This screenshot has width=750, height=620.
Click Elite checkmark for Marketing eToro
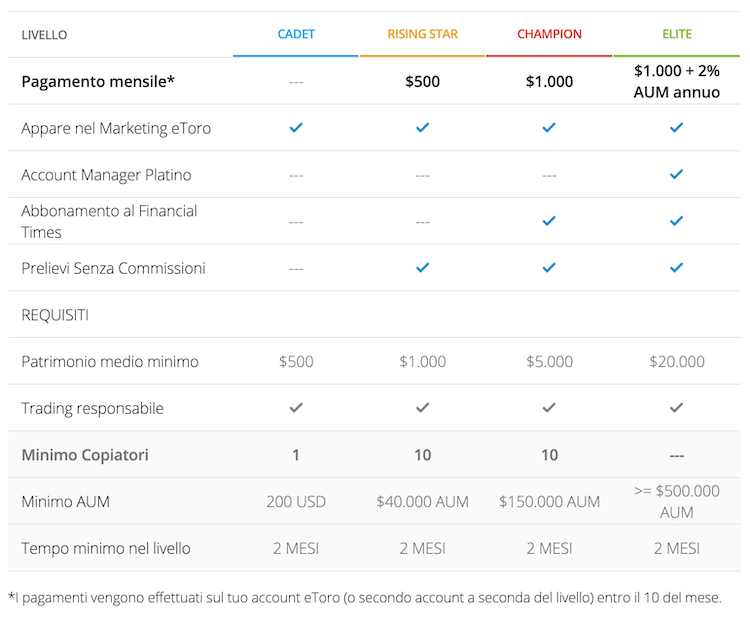(676, 127)
